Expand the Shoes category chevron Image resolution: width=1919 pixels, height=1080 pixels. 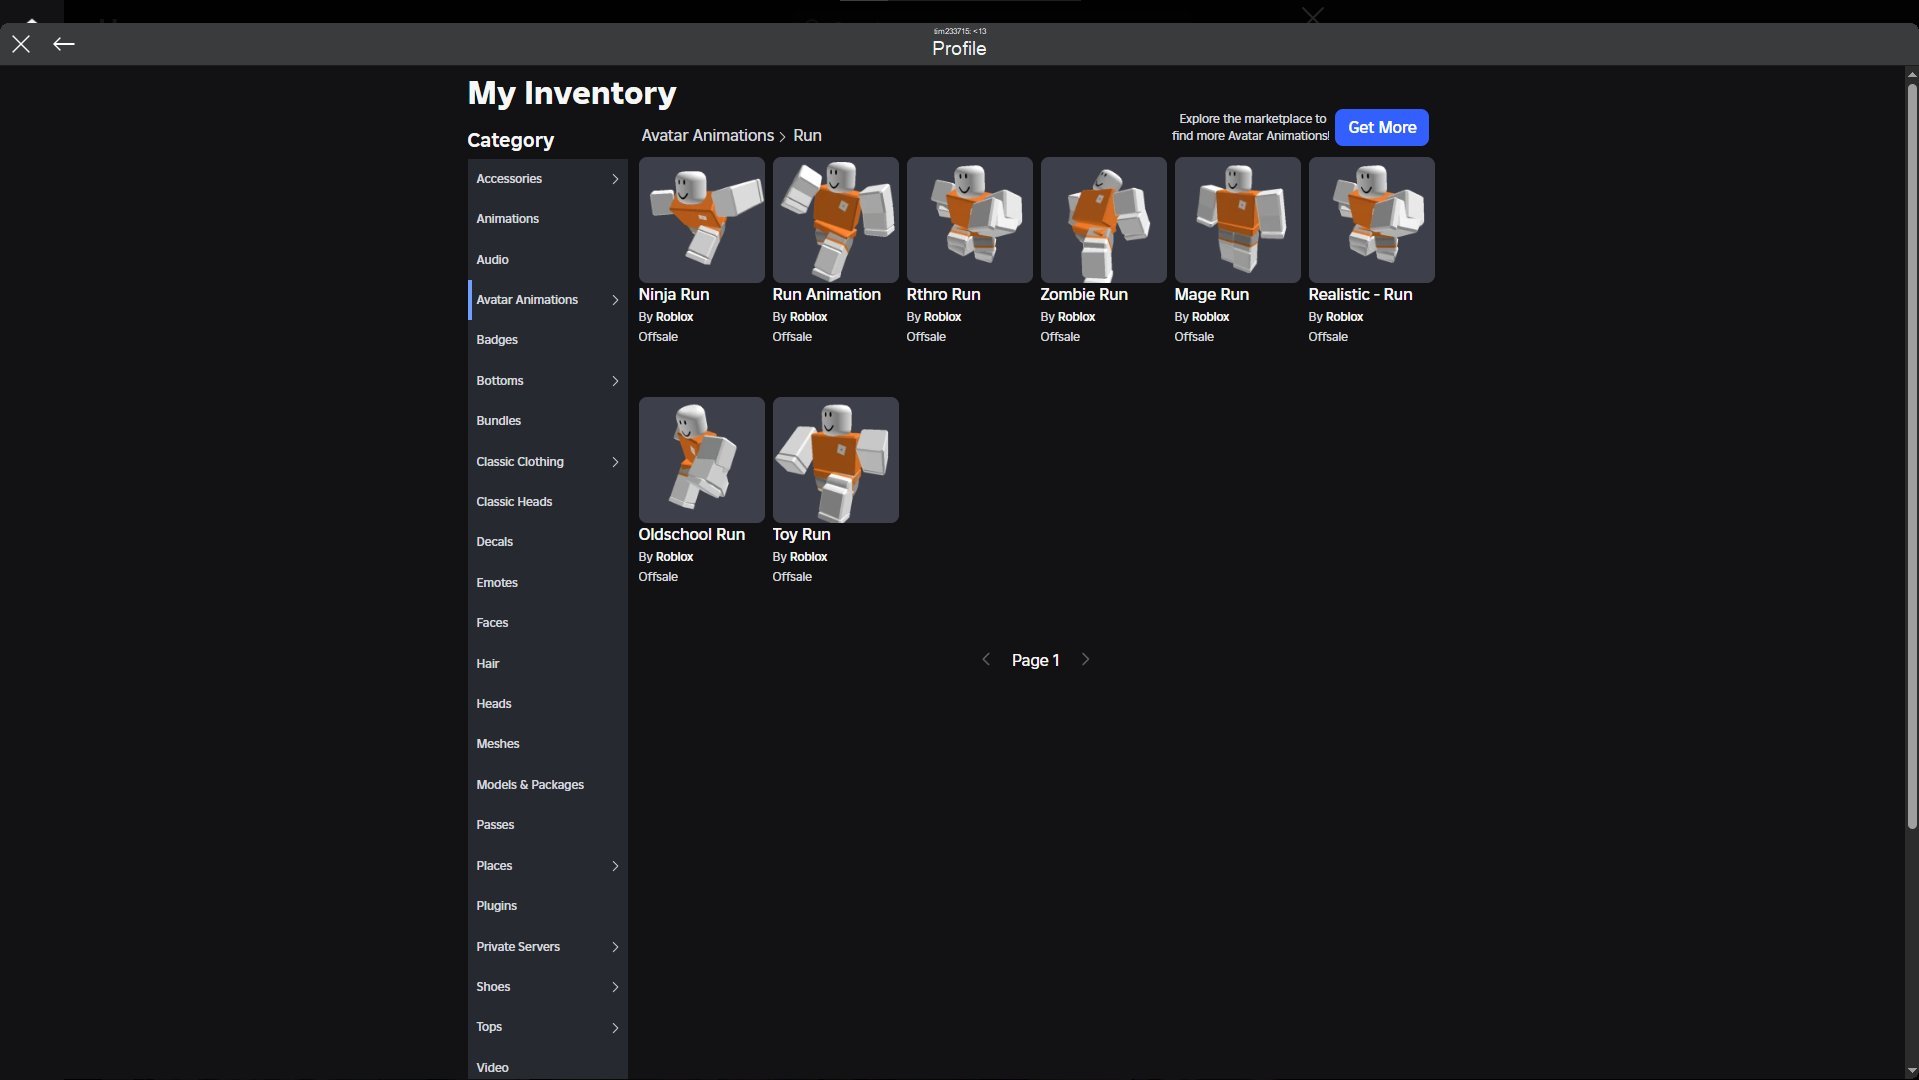coord(615,987)
